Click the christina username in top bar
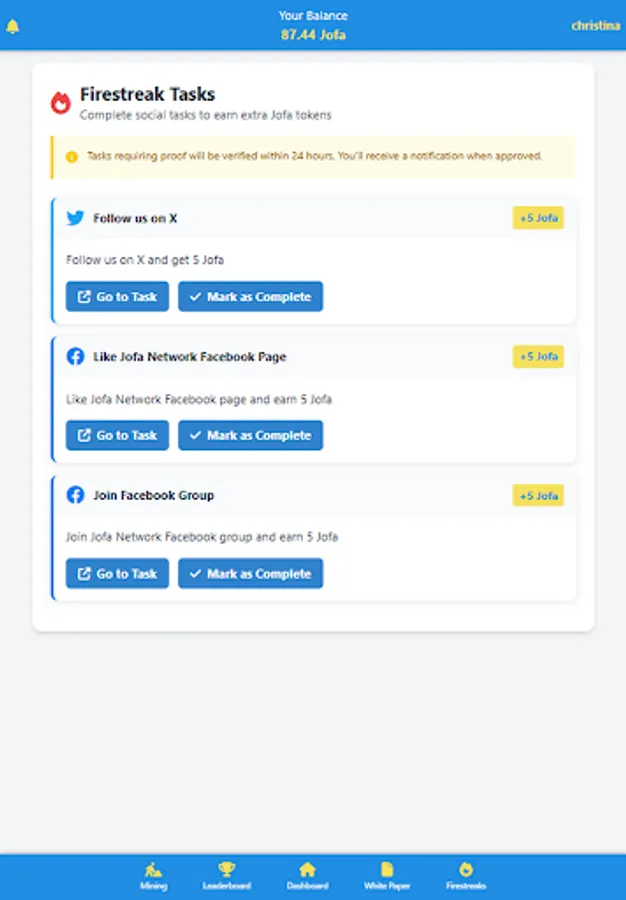 [x=595, y=25]
